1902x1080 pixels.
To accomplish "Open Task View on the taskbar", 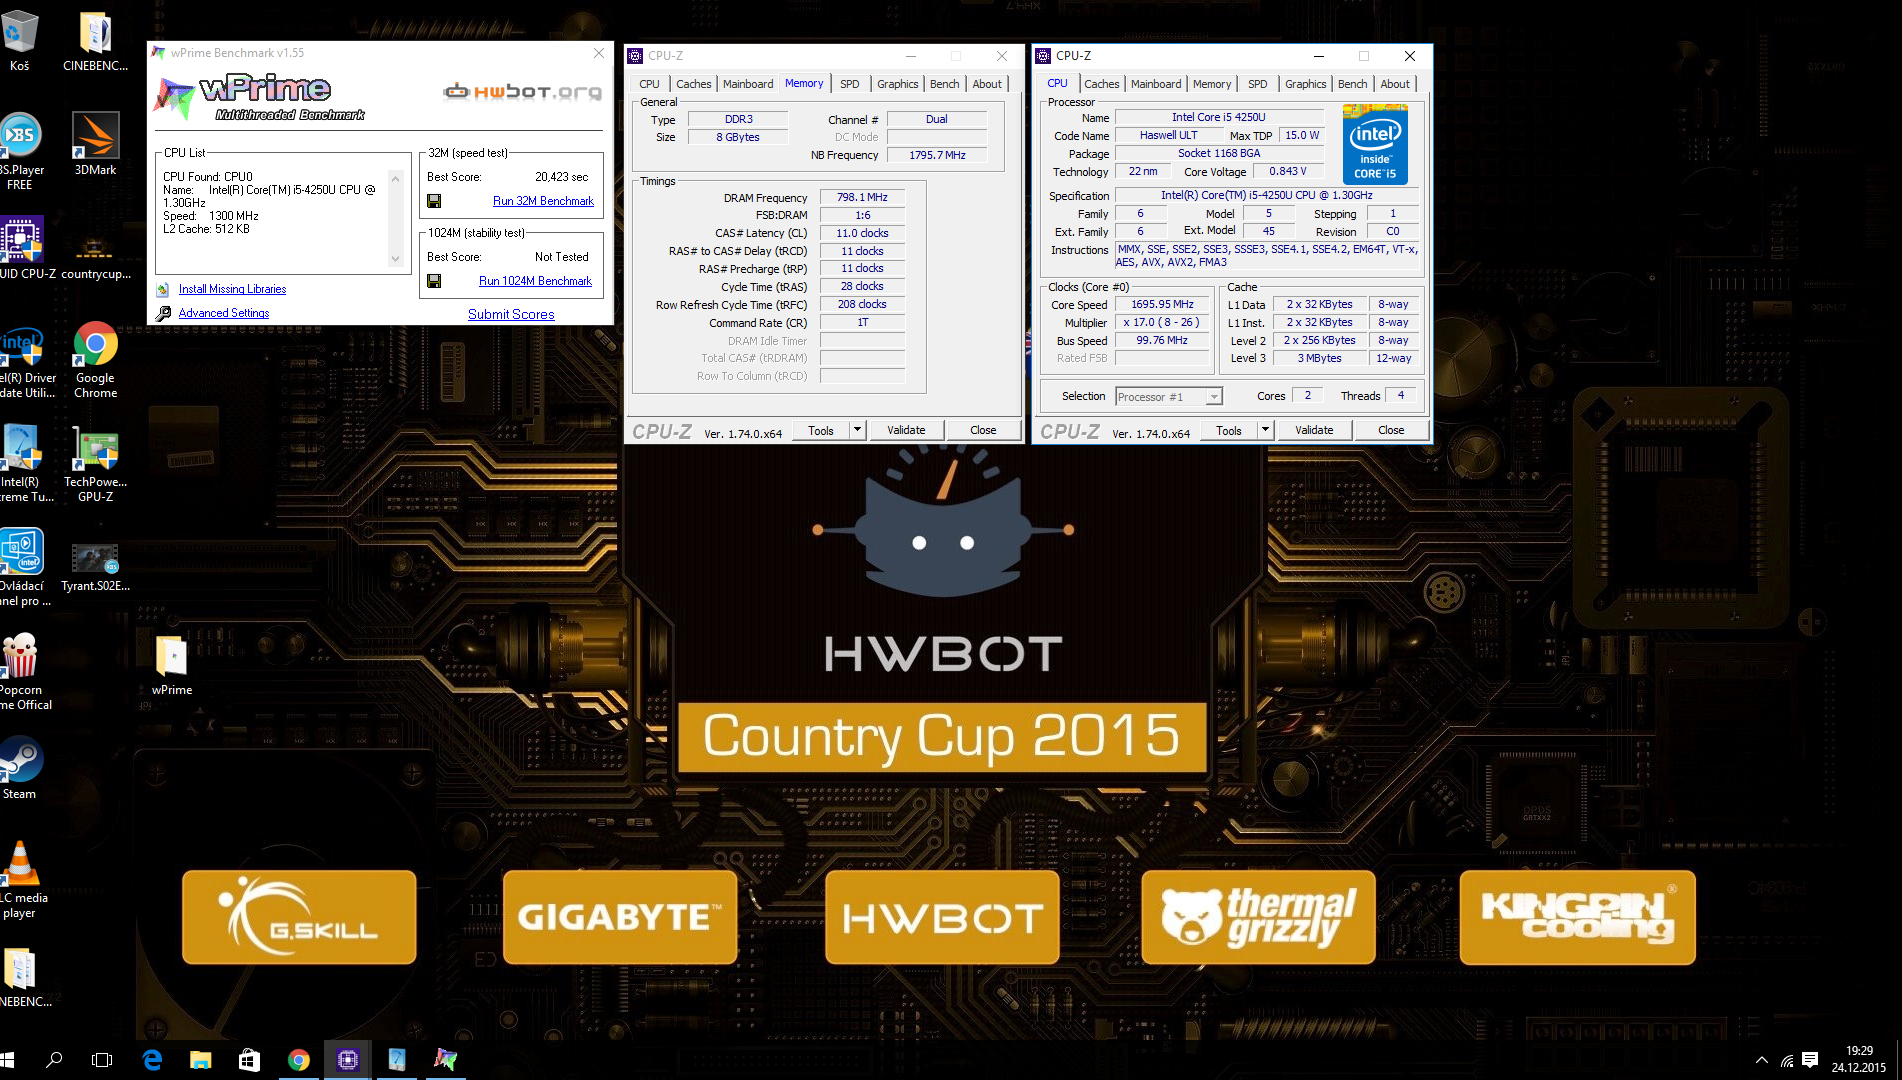I will (x=102, y=1060).
